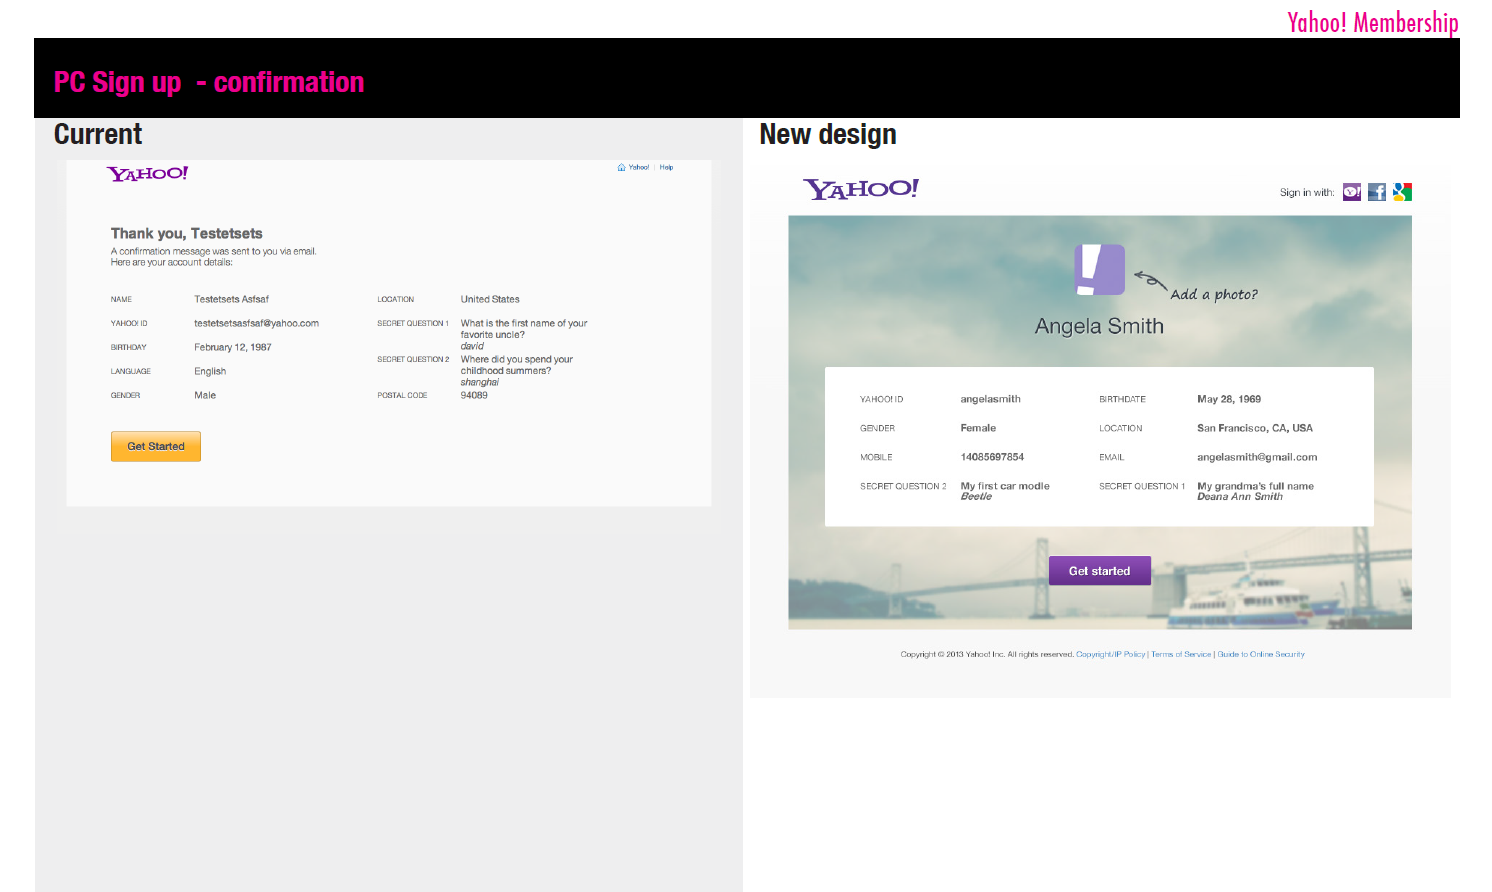Click the Yahoo! logo in Current design
1492x892 pixels.
(148, 174)
